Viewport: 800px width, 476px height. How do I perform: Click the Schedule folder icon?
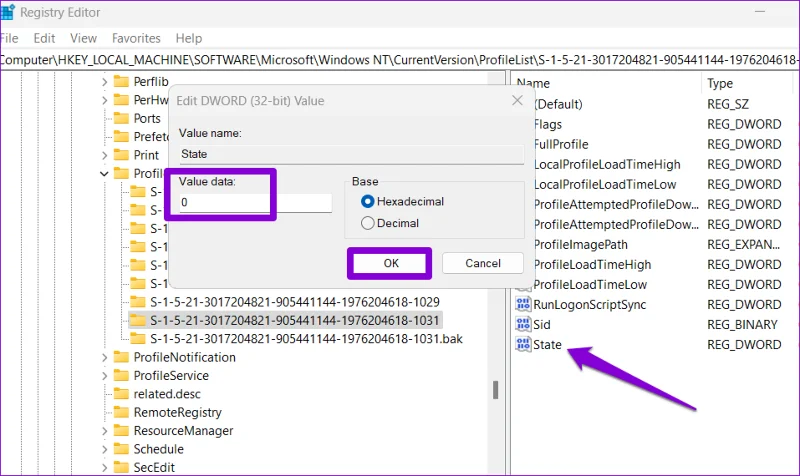(x=121, y=448)
